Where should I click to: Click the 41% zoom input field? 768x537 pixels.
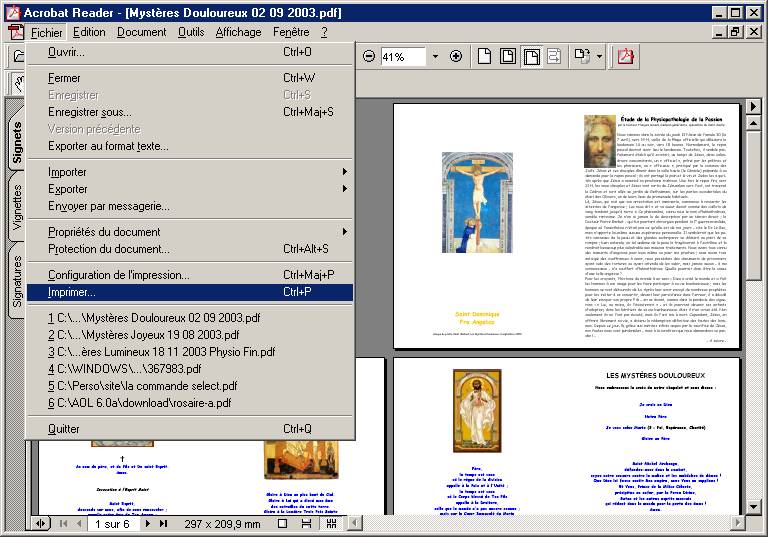point(403,57)
